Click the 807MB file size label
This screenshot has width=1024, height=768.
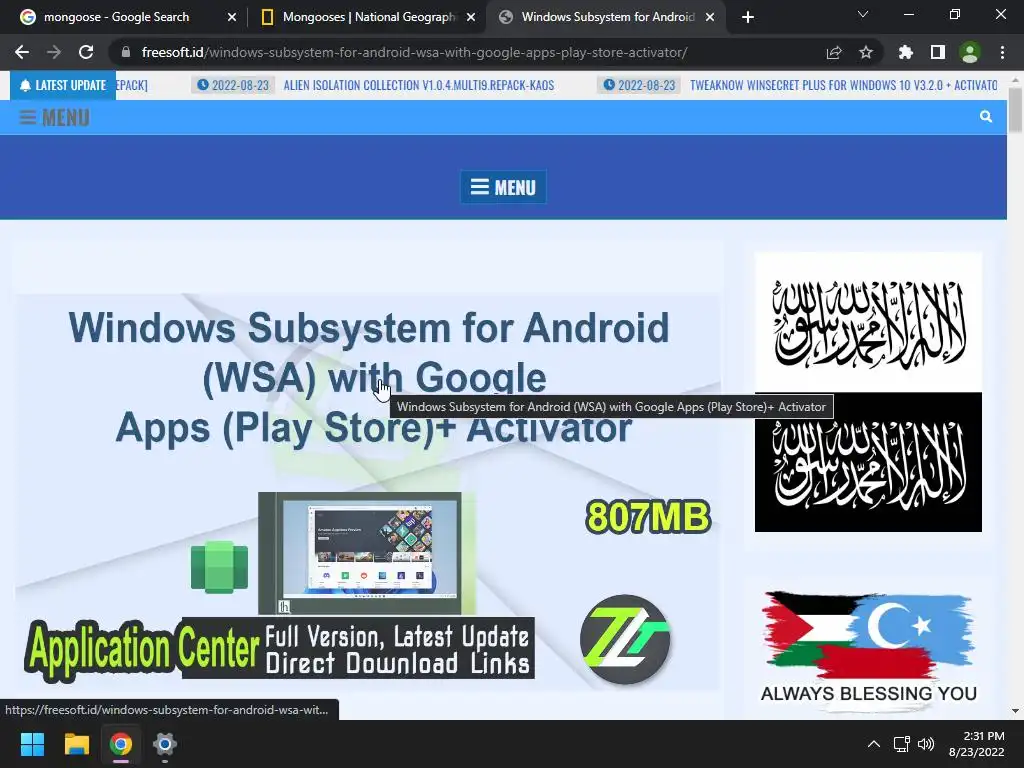coord(648,517)
